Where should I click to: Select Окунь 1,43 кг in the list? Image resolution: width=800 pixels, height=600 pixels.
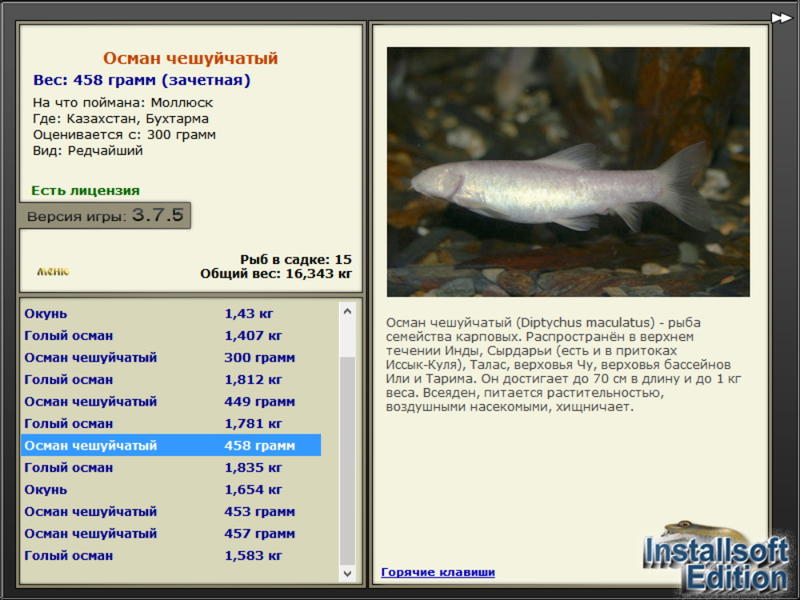171,313
